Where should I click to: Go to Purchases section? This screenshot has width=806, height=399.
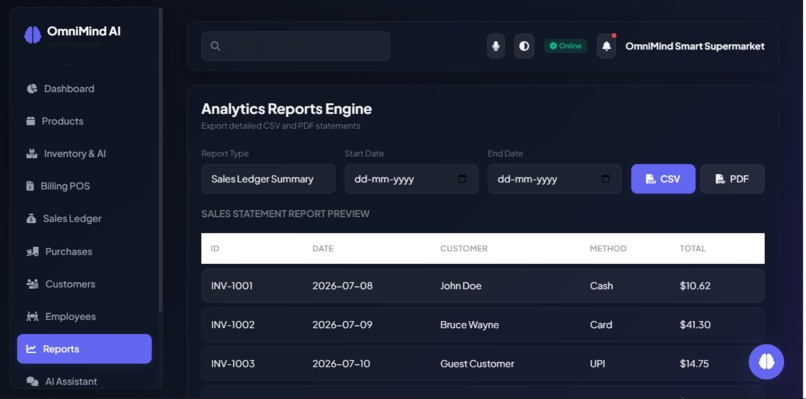(x=84, y=251)
